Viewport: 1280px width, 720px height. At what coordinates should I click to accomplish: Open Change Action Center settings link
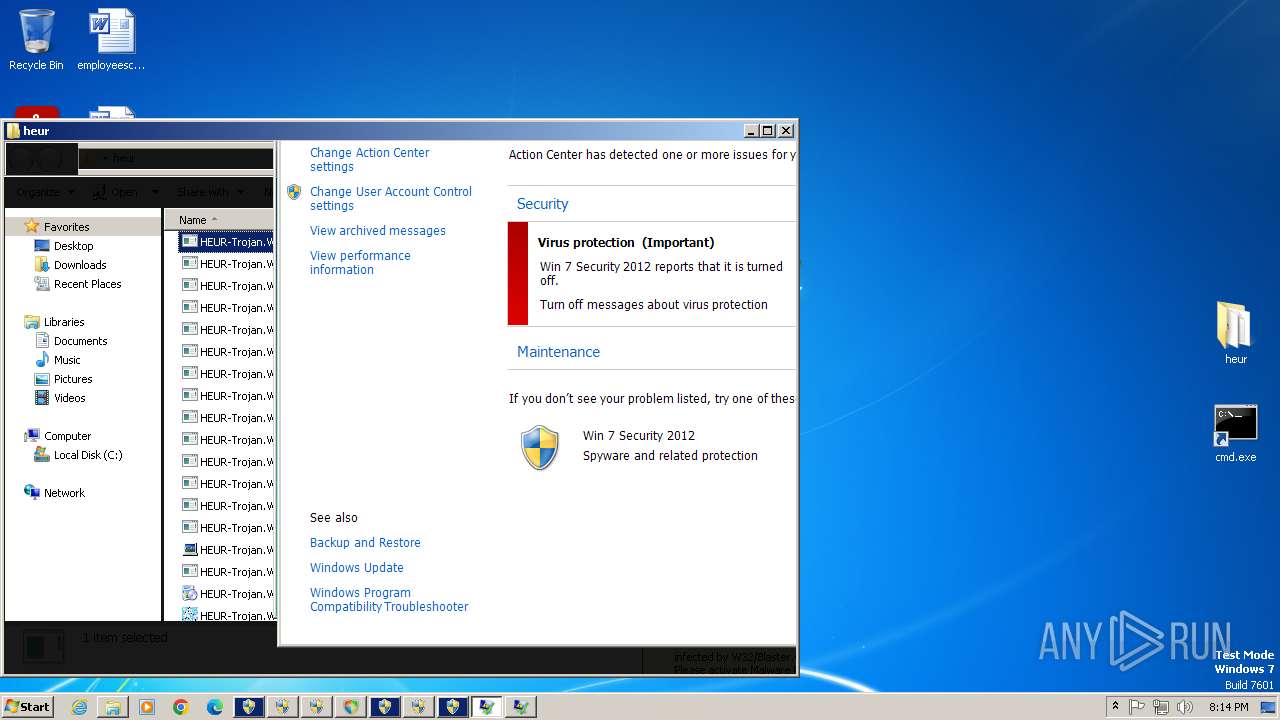pos(369,160)
